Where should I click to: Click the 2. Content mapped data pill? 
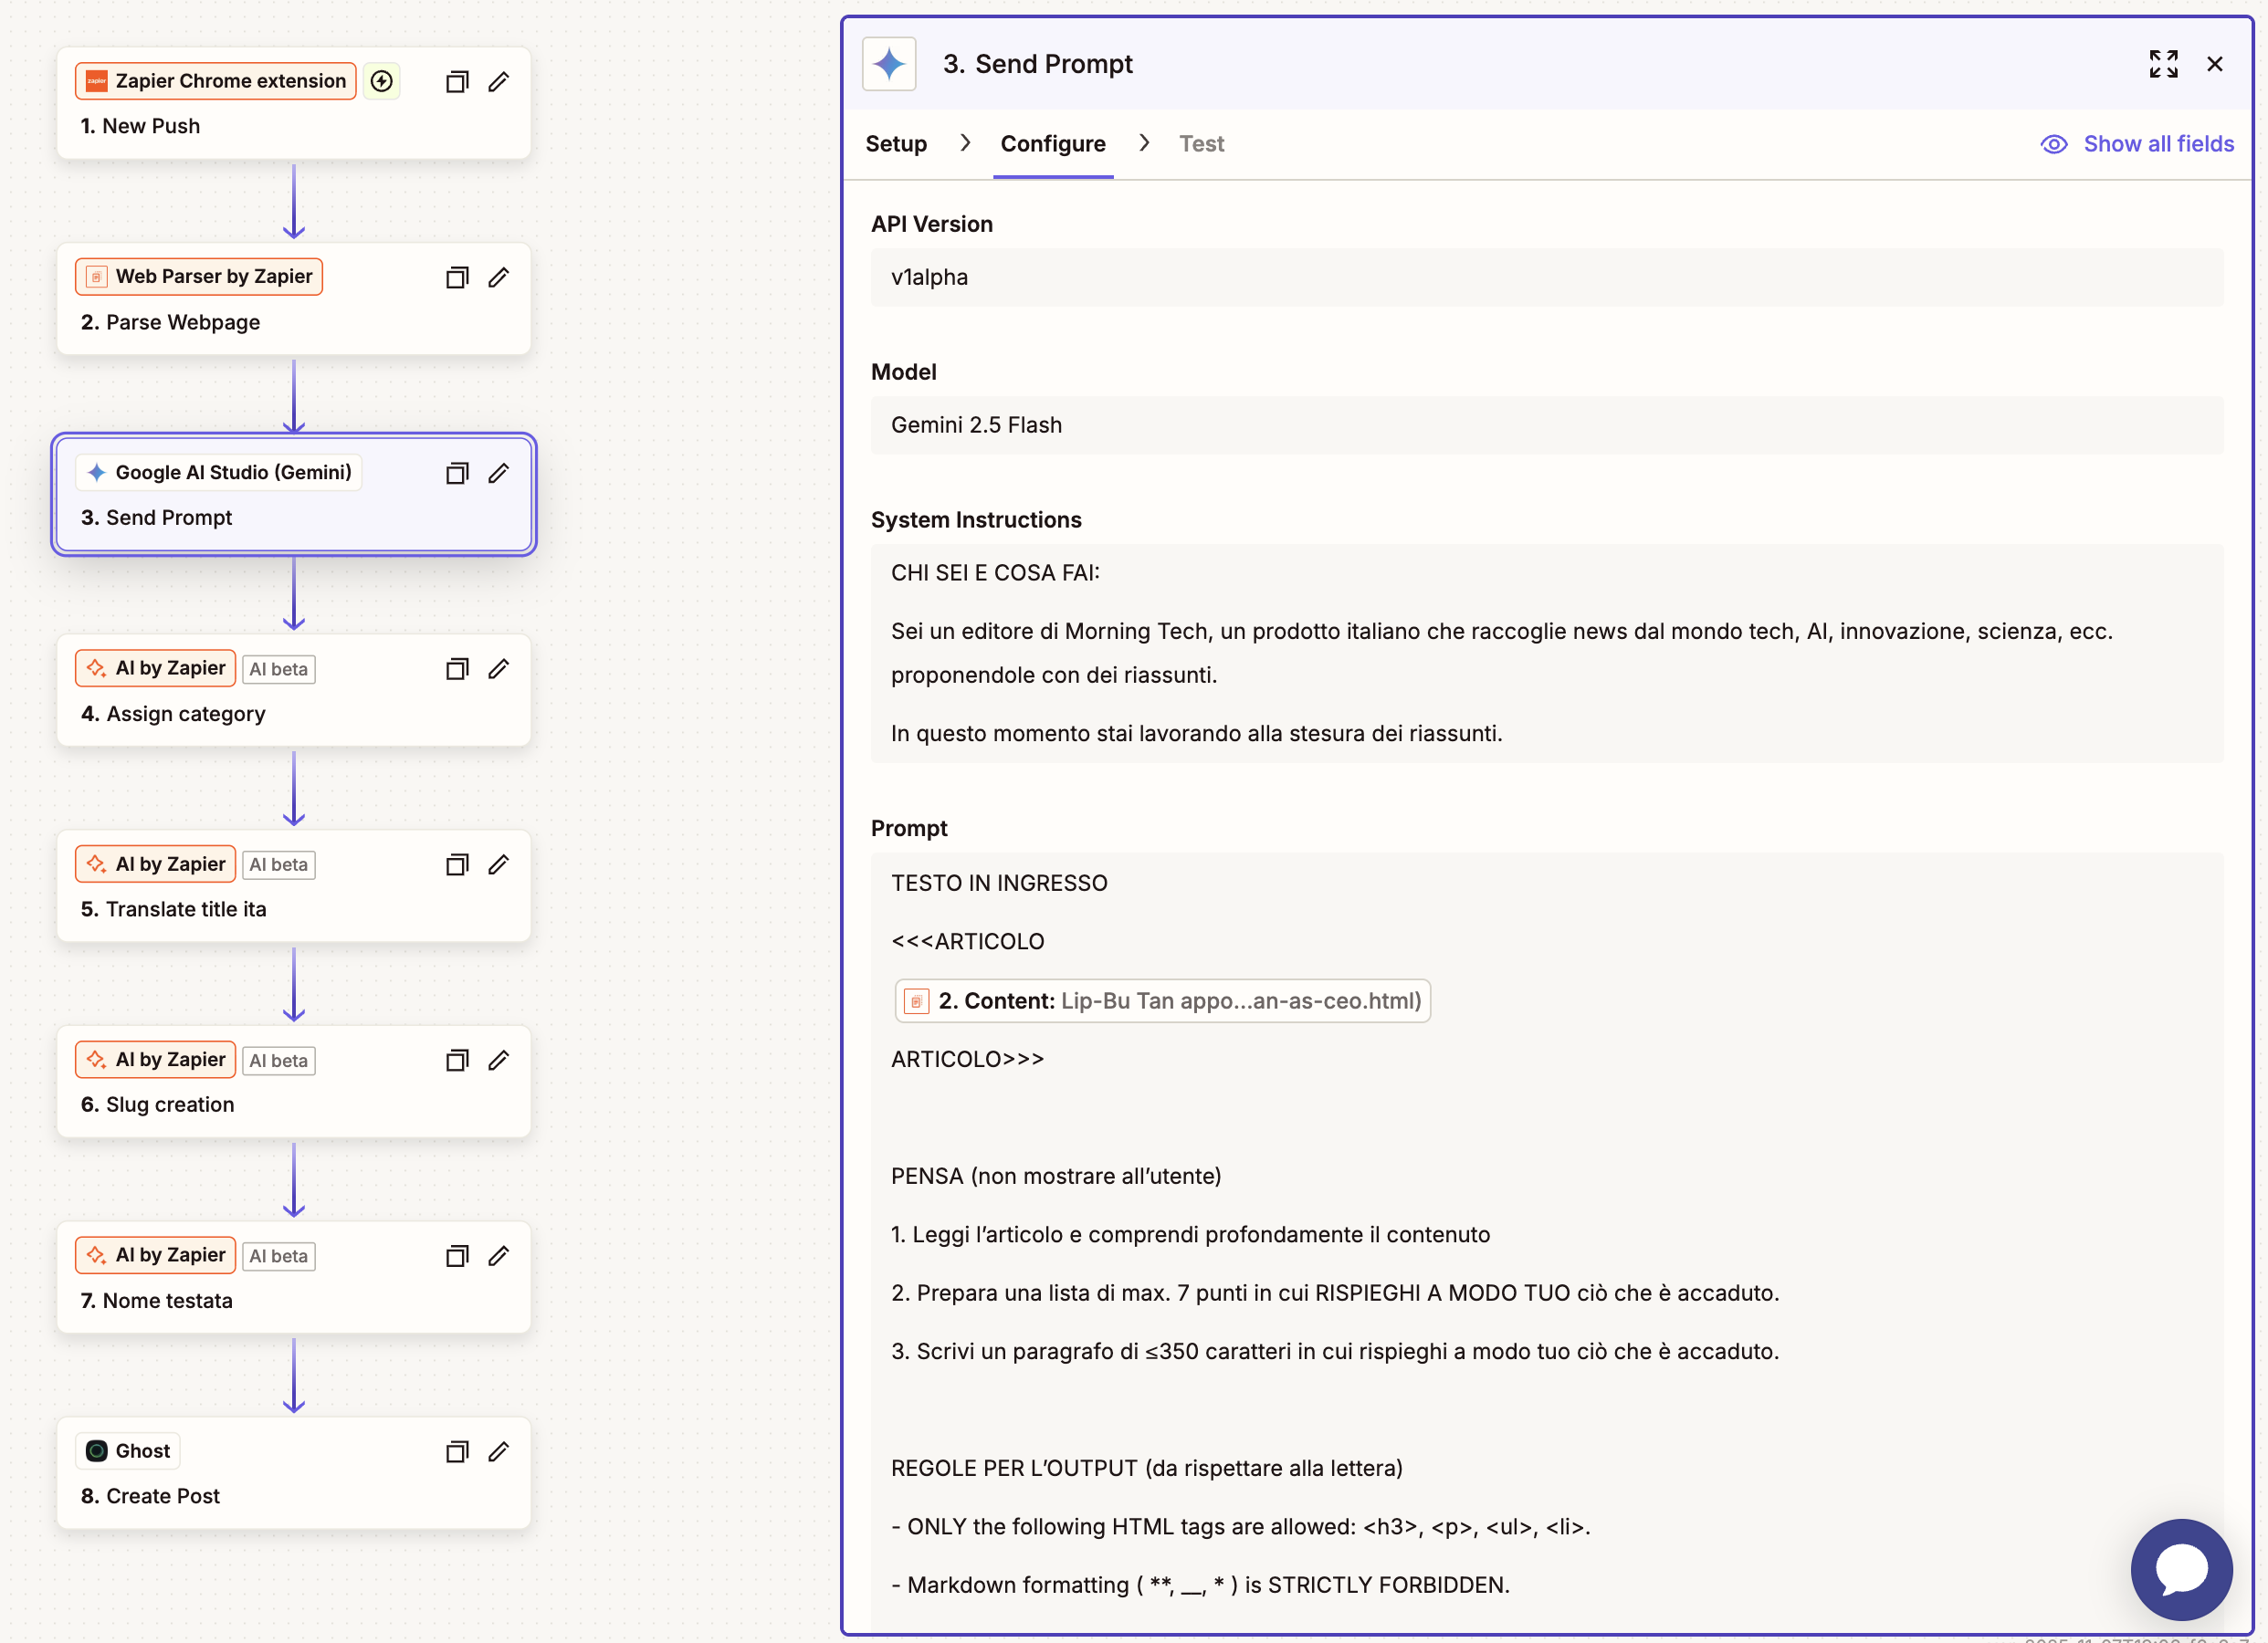1162,1001
